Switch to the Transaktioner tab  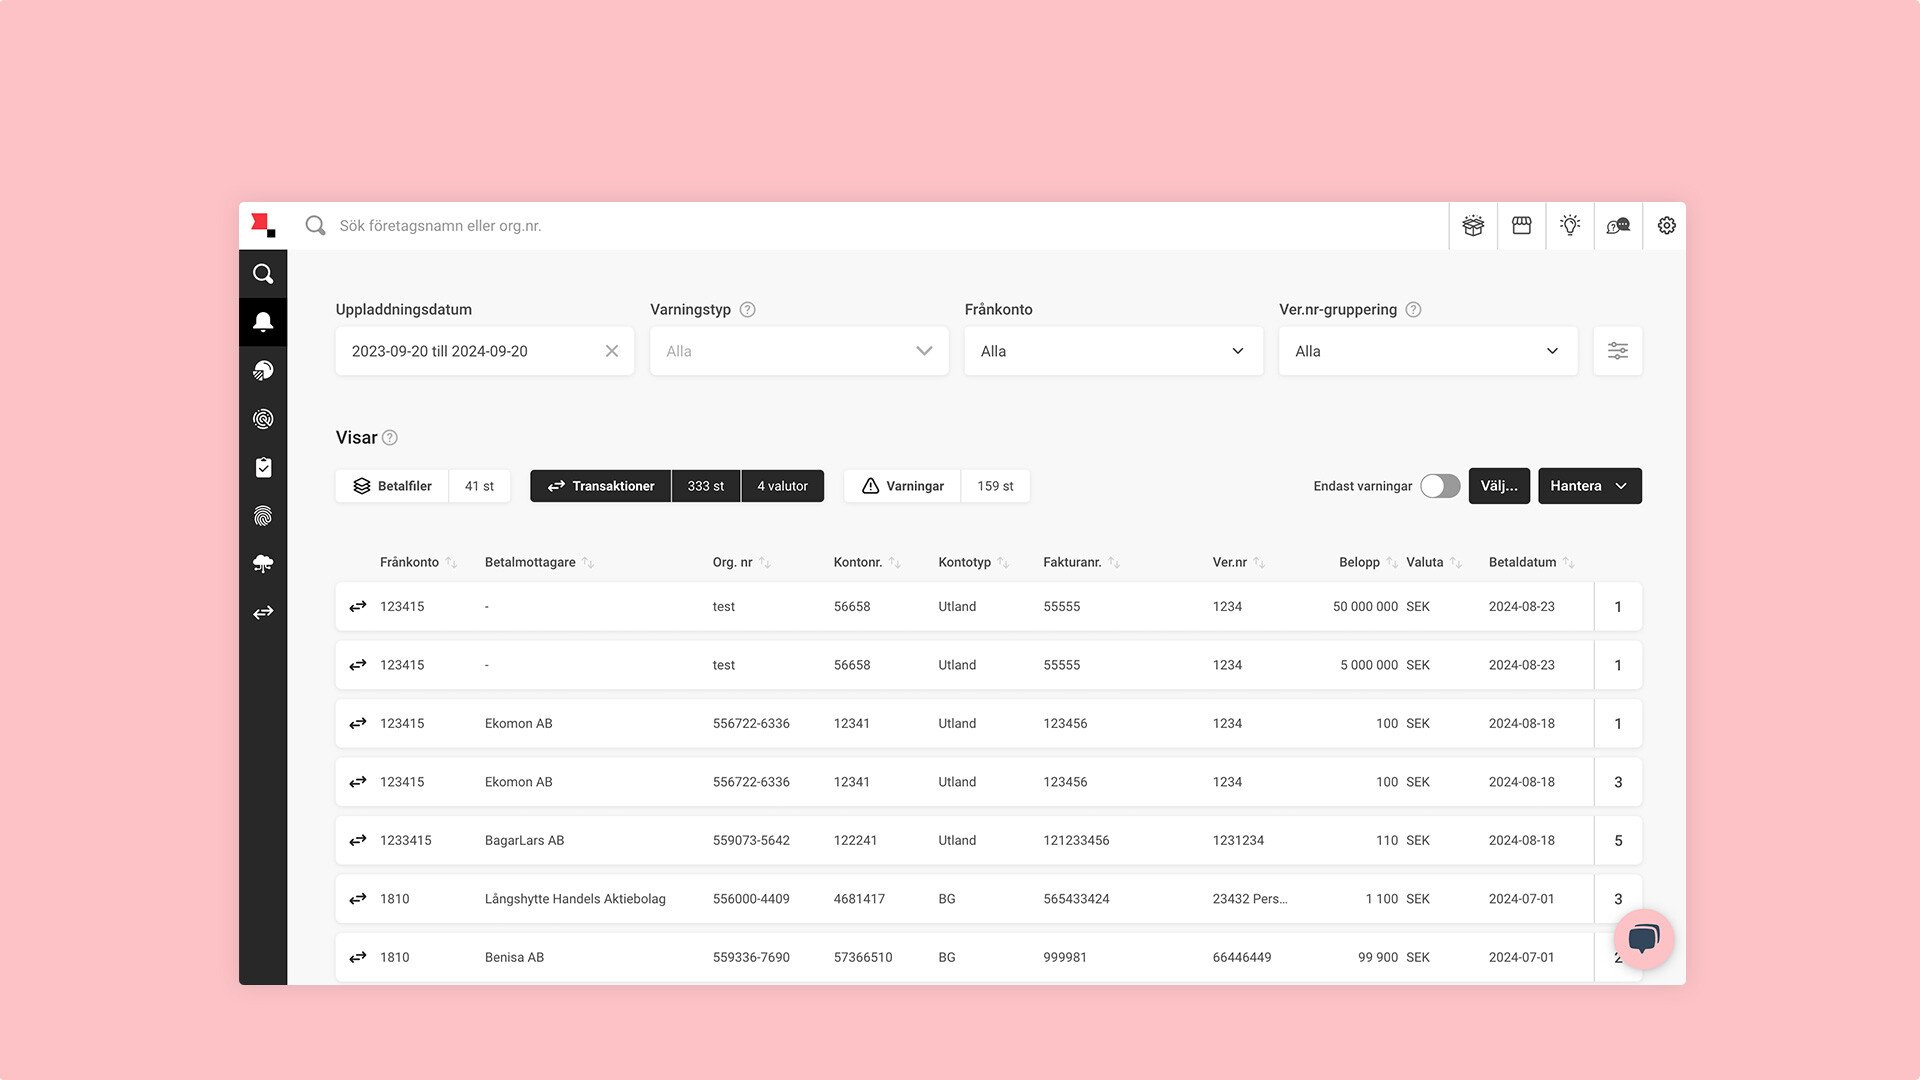point(600,486)
